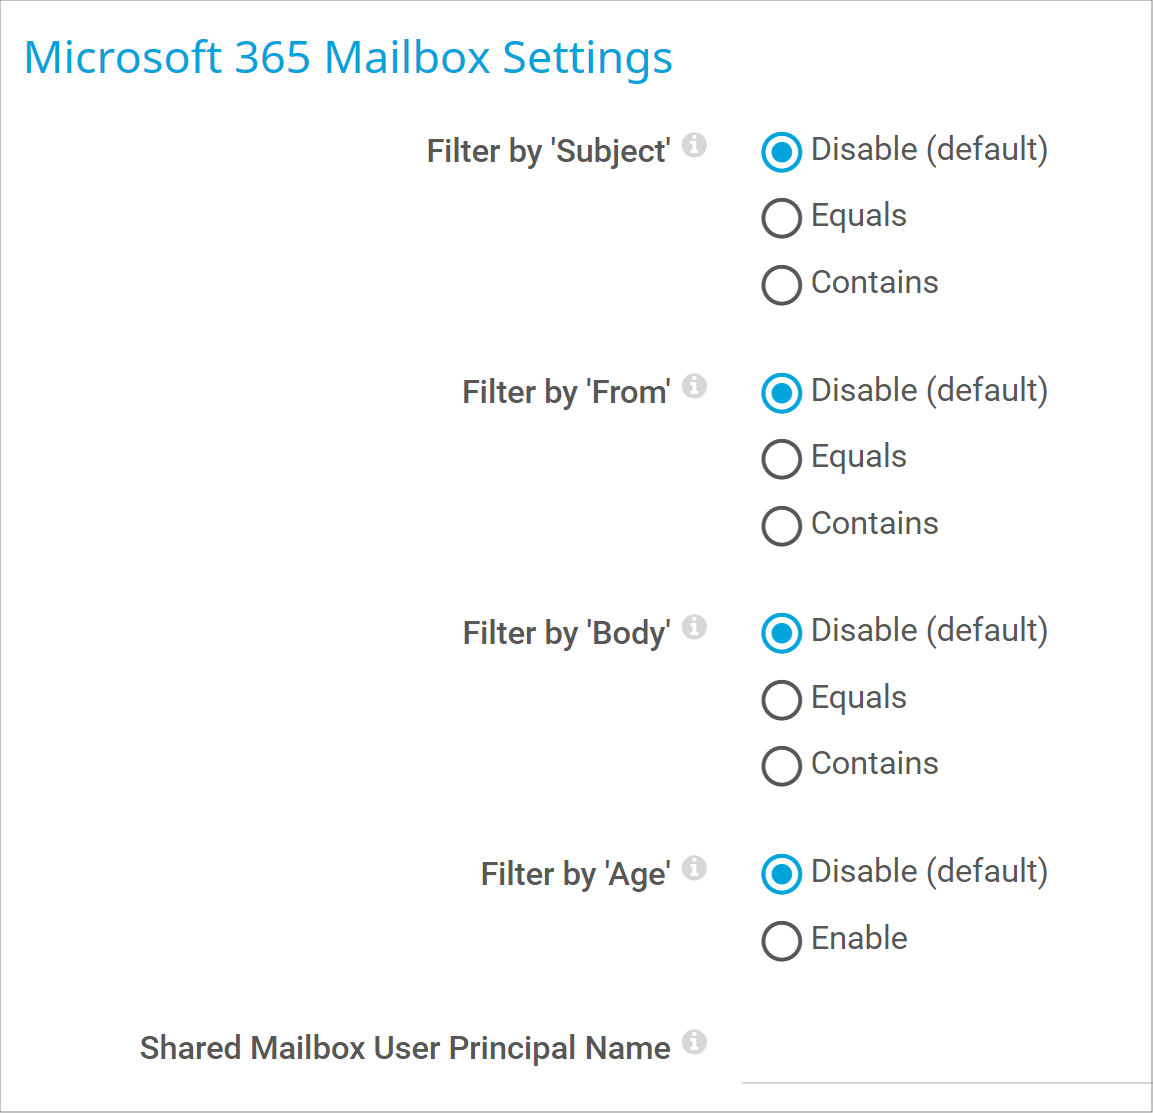Screen dimensions: 1153x1113
Task: Click the Filter by 'Subject' label
Action: pos(548,151)
